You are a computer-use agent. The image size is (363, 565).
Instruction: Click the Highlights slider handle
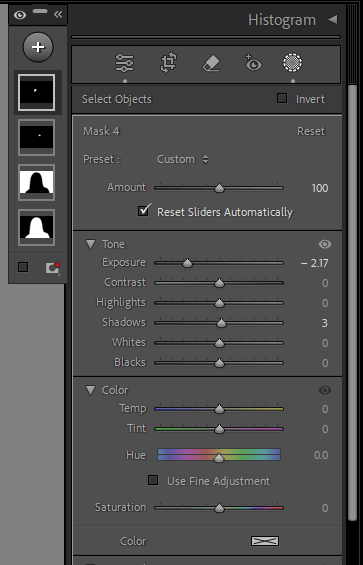(219, 304)
